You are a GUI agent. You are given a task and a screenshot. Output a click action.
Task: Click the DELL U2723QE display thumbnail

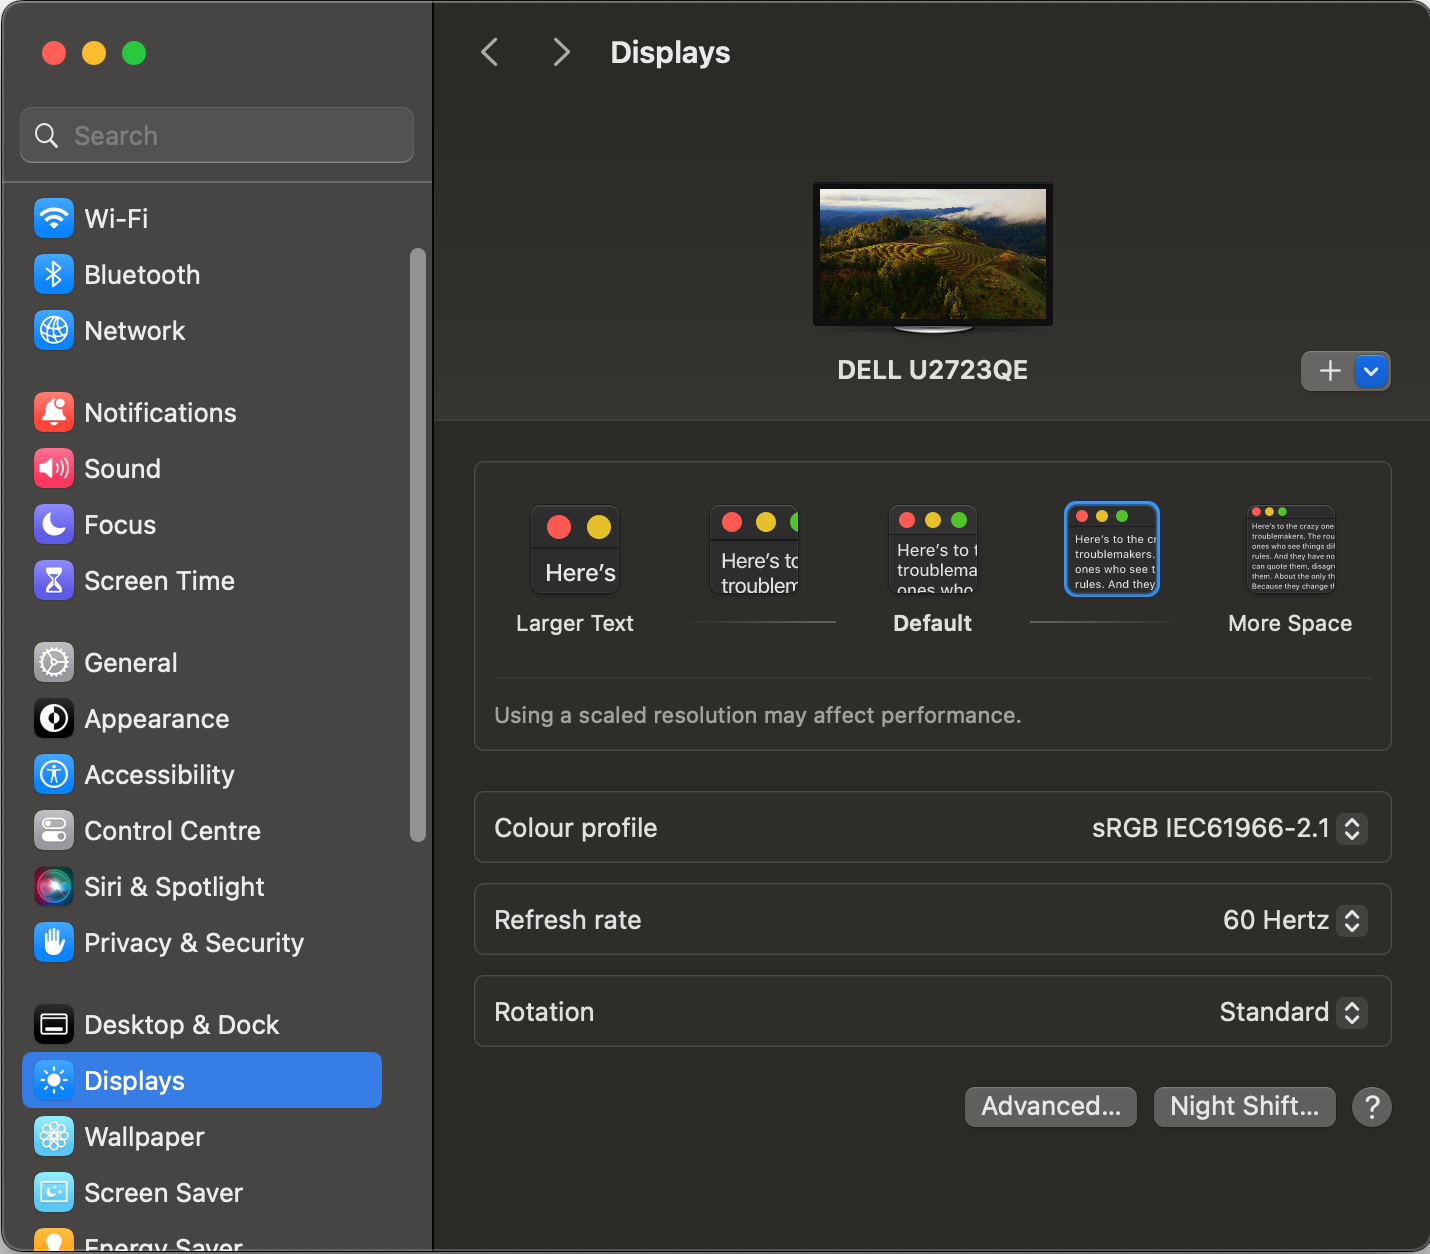(x=932, y=255)
